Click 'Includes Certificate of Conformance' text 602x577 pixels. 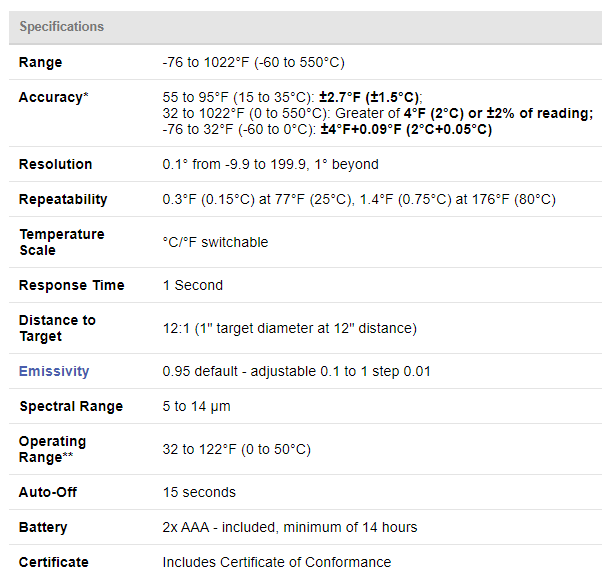point(277,562)
